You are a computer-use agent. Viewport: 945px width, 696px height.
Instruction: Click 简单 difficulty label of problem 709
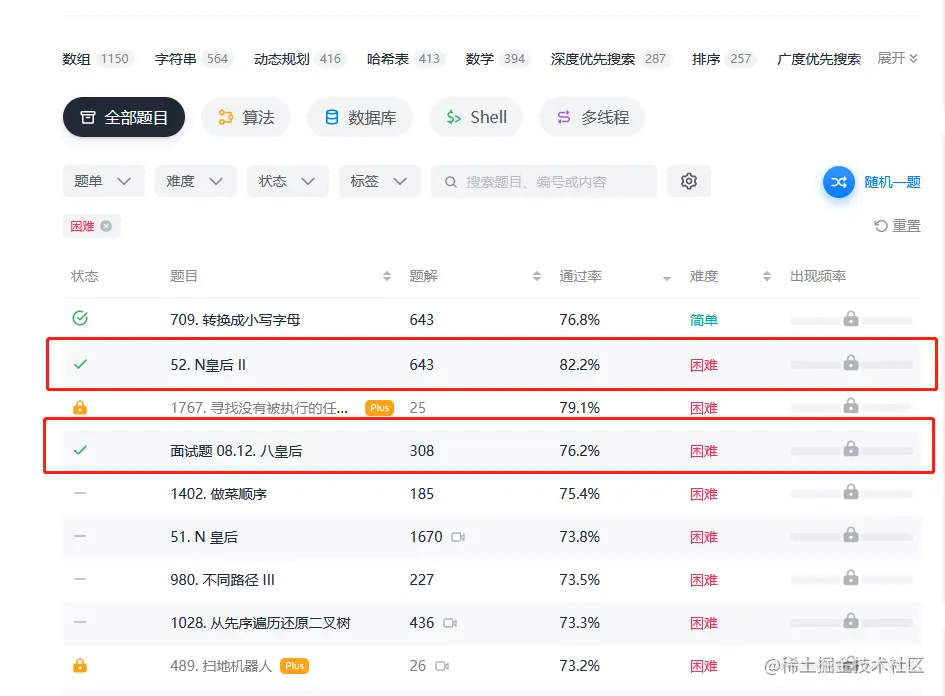tap(704, 319)
